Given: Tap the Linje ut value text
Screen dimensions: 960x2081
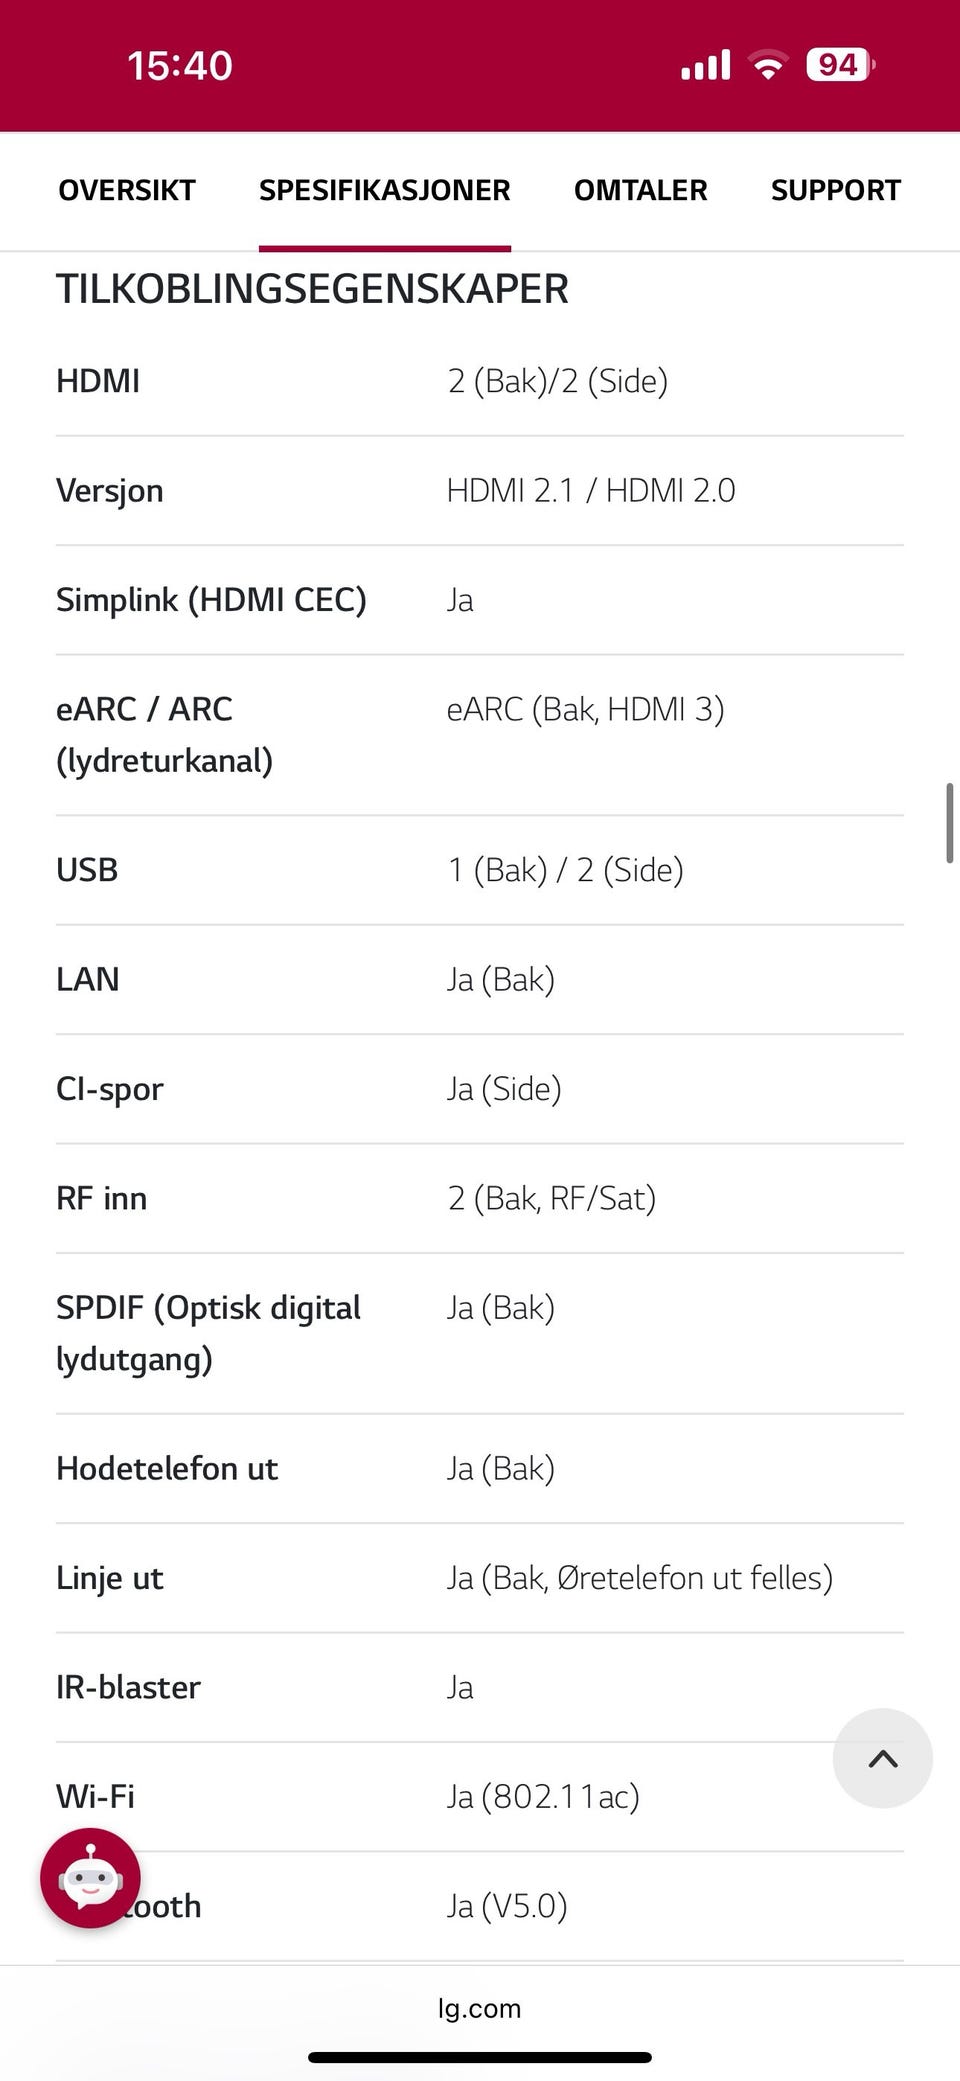Looking at the screenshot, I should click(x=640, y=1578).
